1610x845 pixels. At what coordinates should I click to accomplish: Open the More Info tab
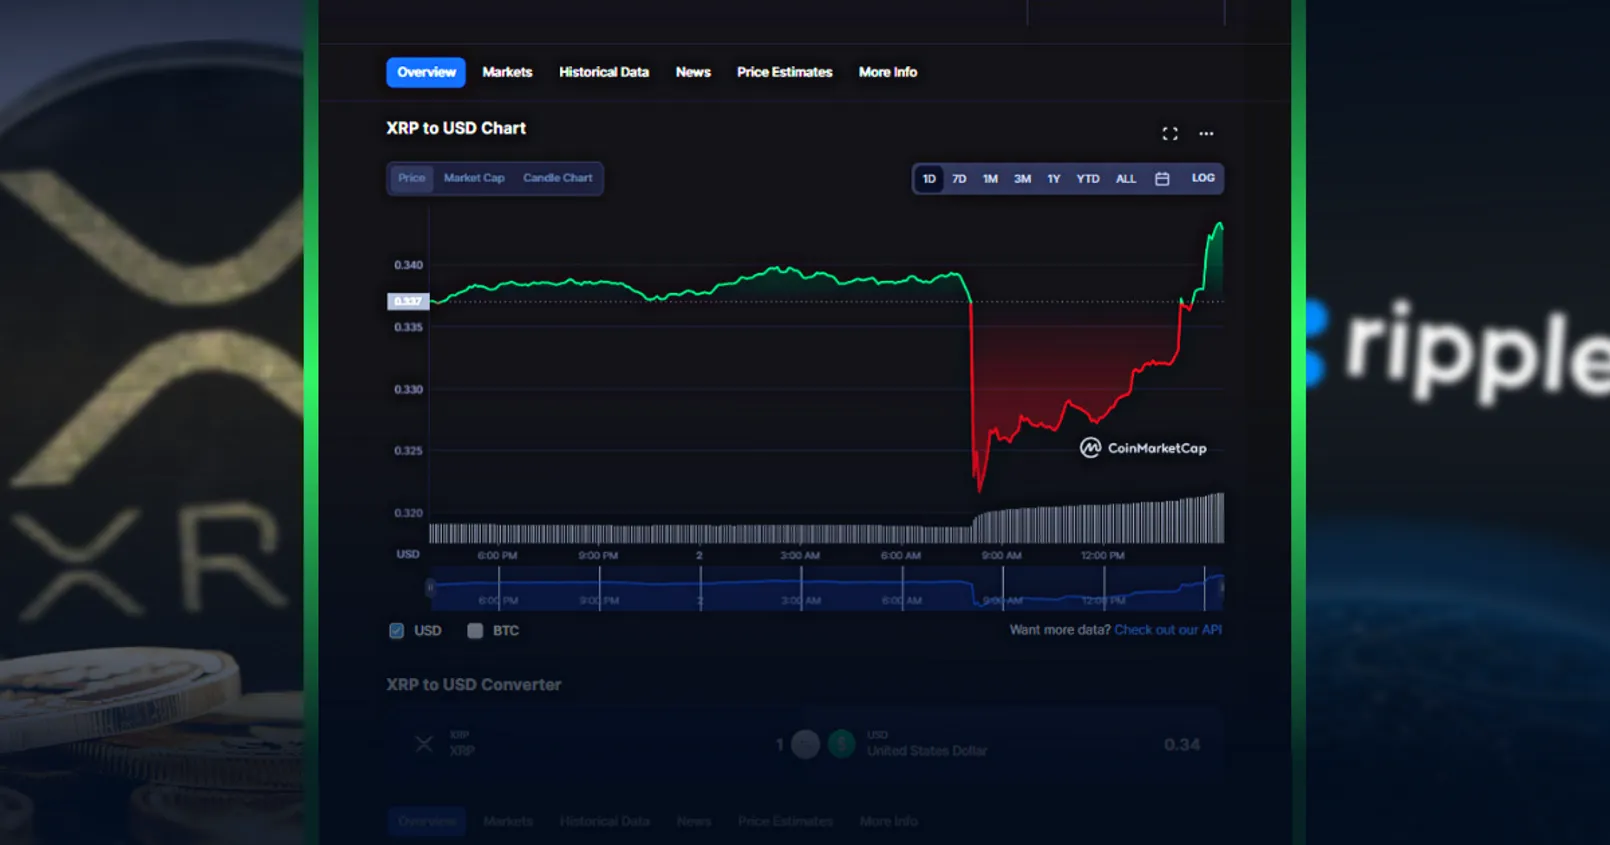point(888,72)
